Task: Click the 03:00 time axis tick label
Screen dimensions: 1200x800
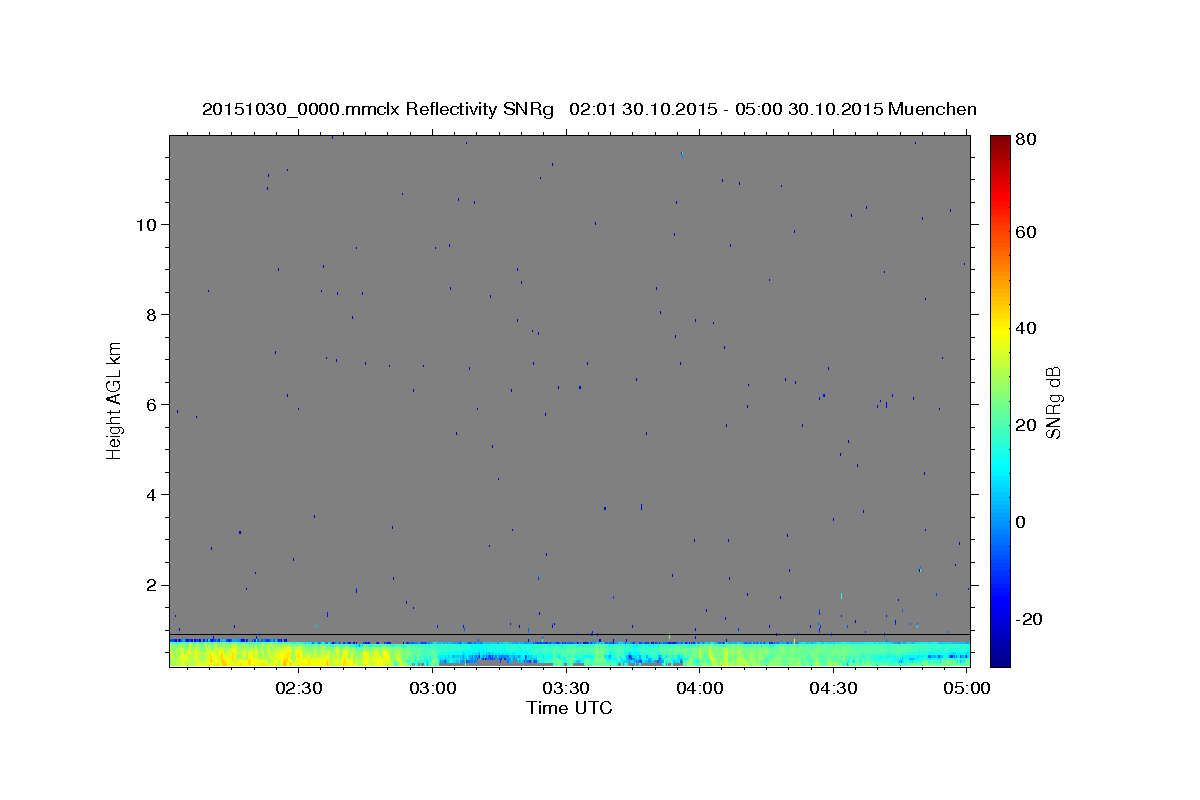Action: click(432, 688)
